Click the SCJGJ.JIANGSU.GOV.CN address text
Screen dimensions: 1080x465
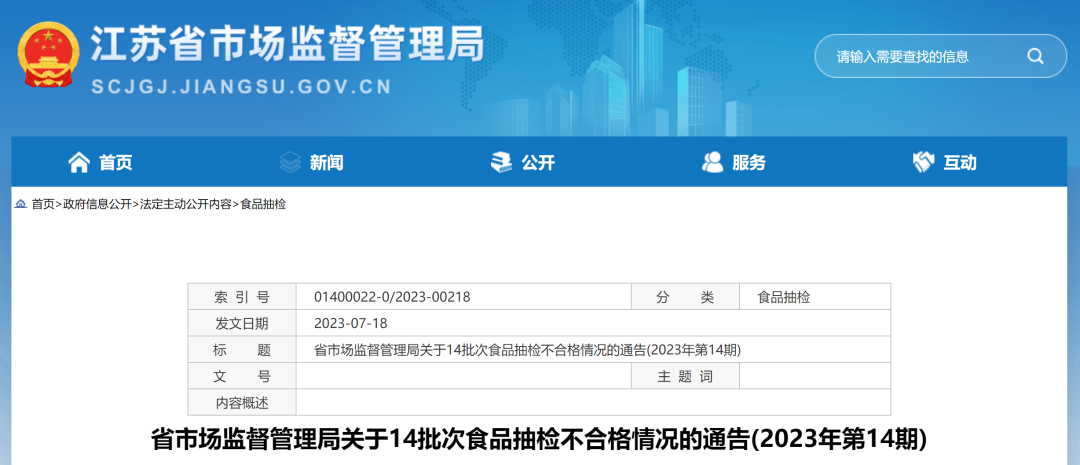click(x=241, y=87)
